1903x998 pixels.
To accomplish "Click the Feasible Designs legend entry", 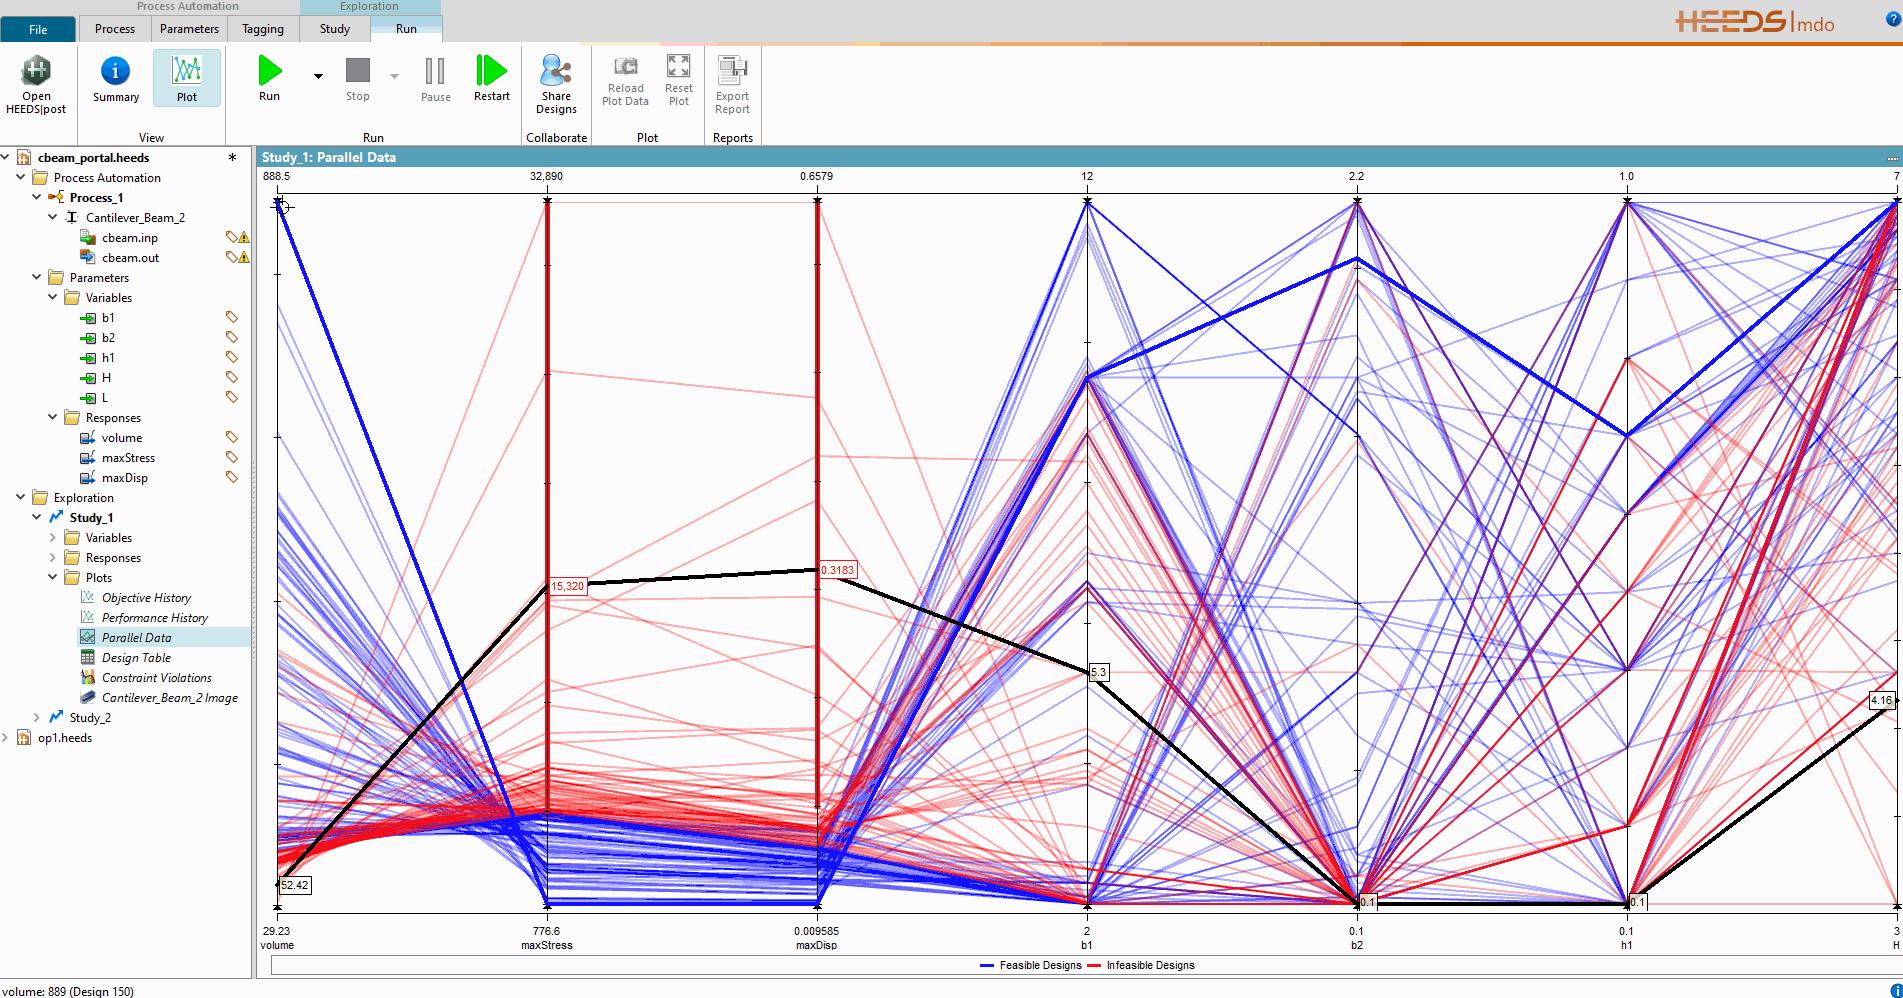I will 1031,965.
